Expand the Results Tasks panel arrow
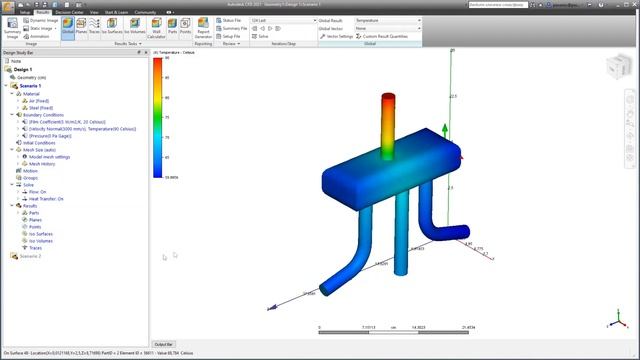This screenshot has width=640, height=360. [x=140, y=44]
